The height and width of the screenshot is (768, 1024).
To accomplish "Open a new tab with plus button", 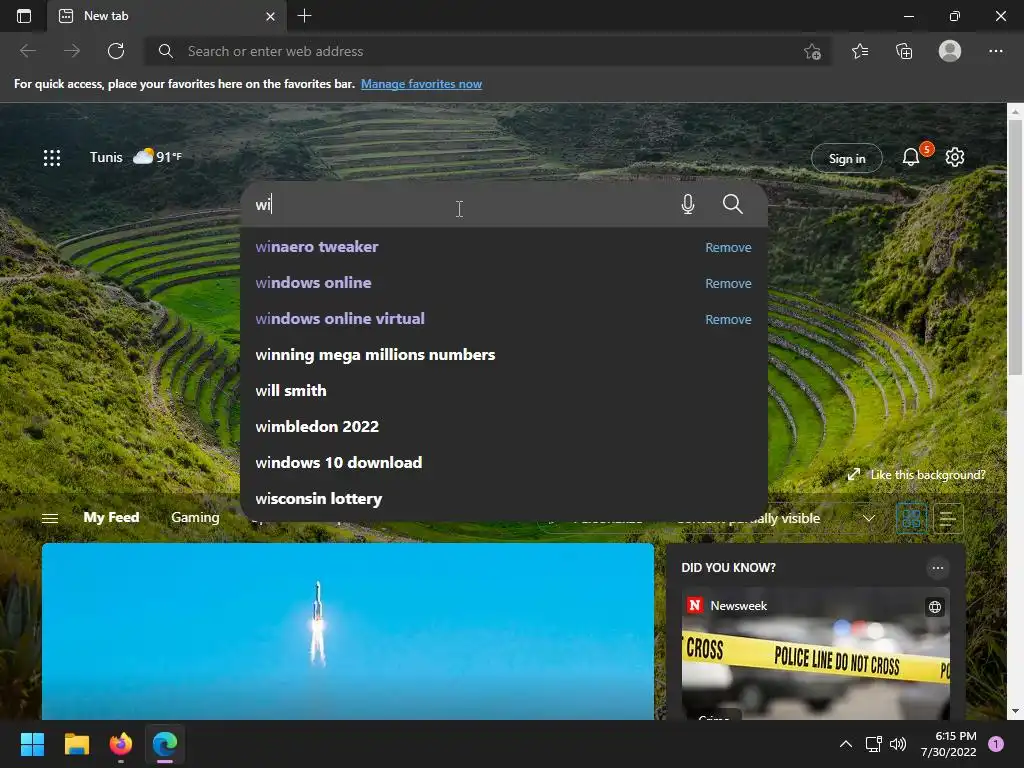I will point(304,16).
